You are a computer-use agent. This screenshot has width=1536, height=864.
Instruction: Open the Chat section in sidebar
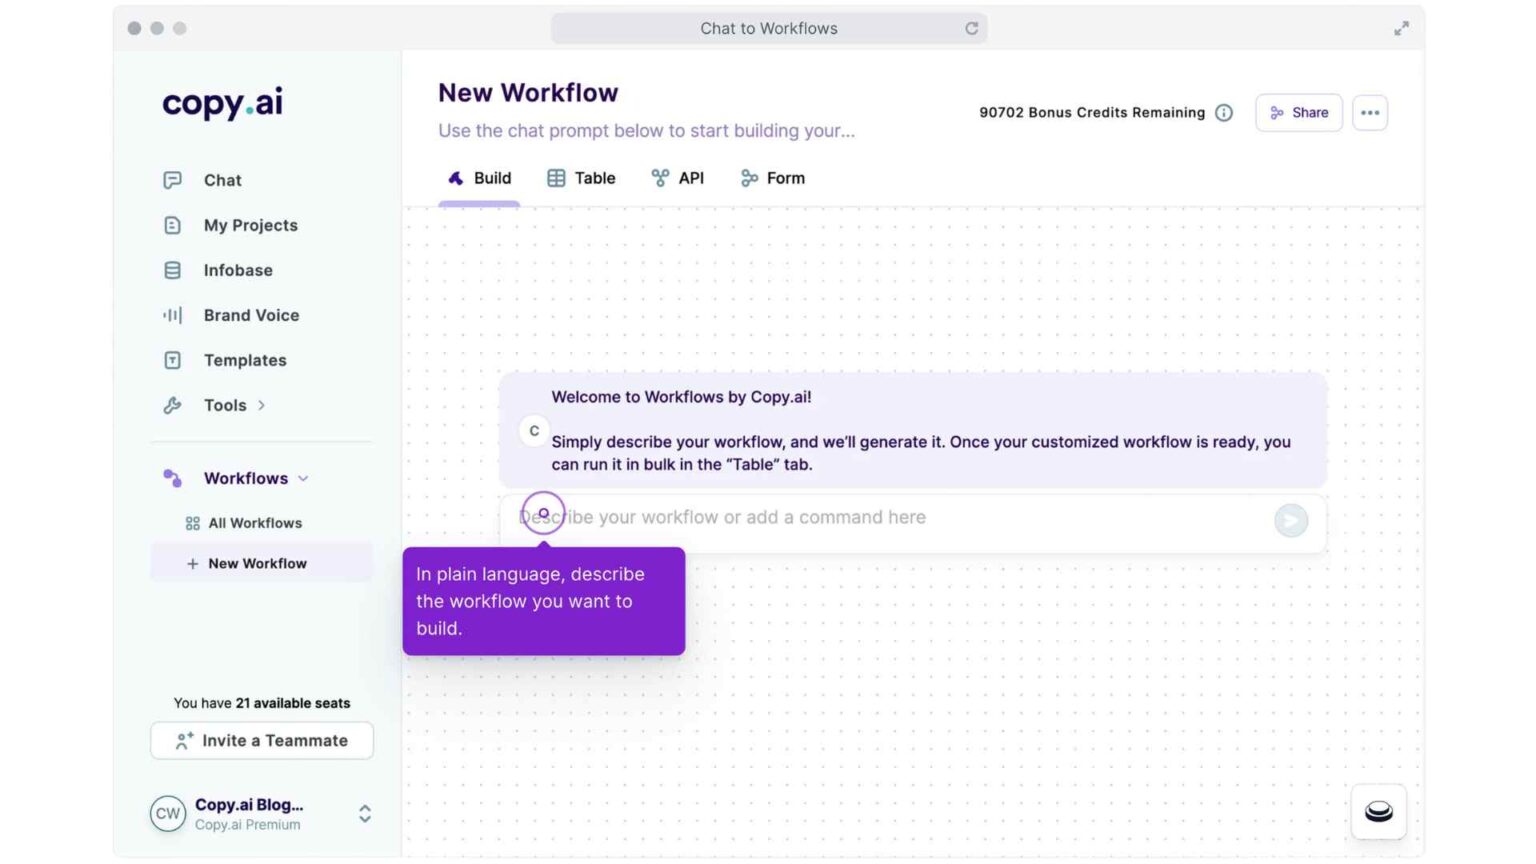(x=222, y=180)
